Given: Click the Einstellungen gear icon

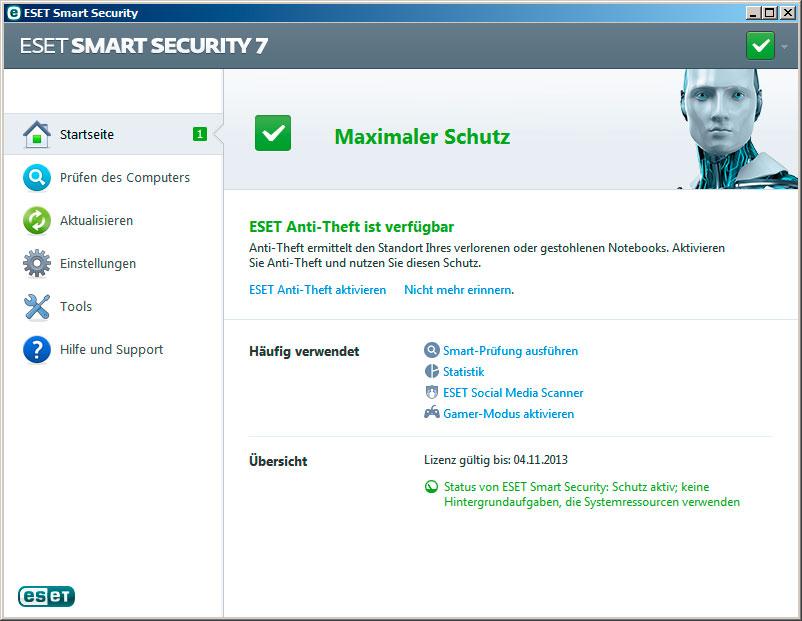Looking at the screenshot, I should coord(38,263).
